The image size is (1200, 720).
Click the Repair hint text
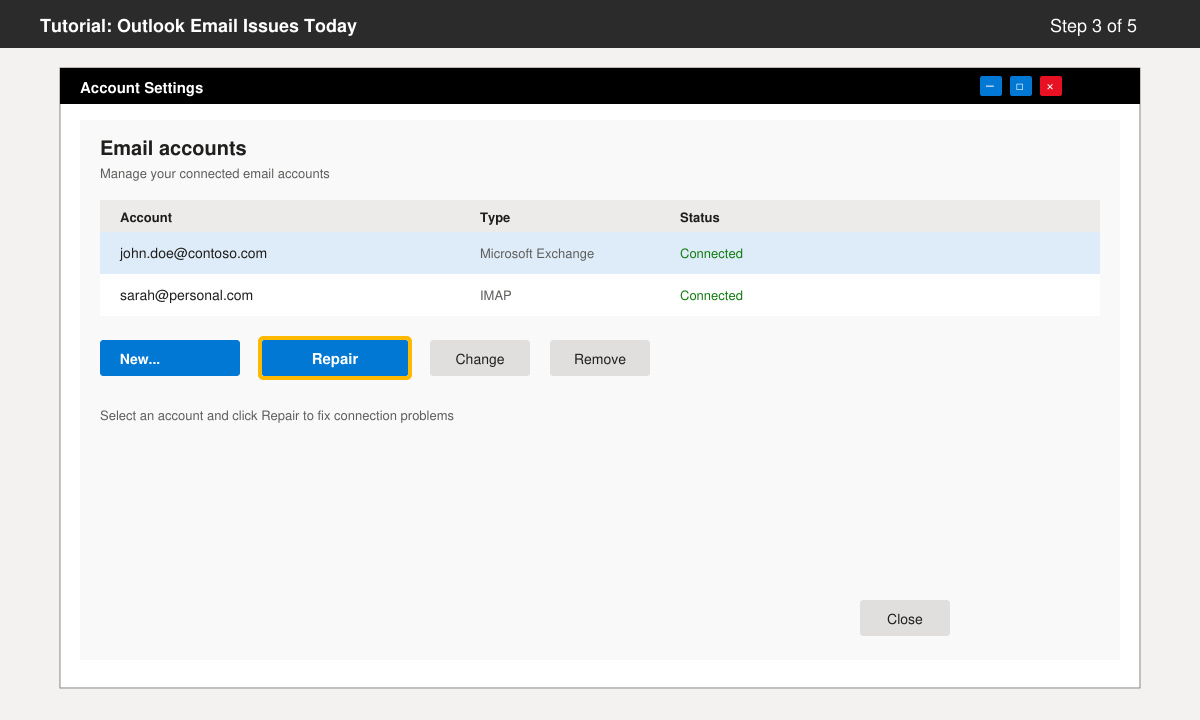pyautogui.click(x=277, y=415)
